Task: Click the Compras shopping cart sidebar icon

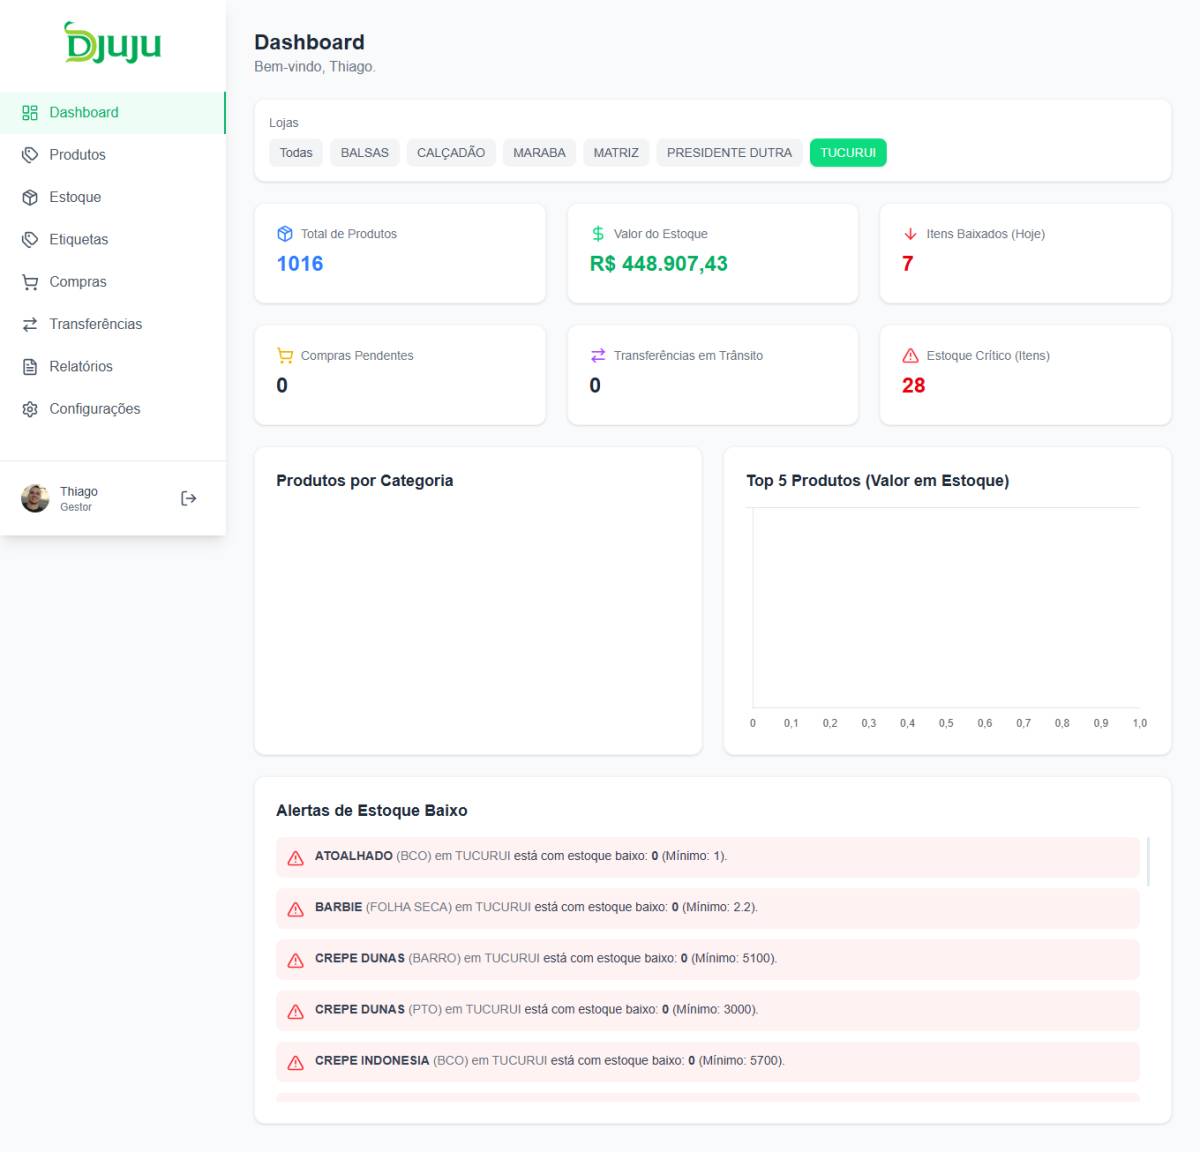Action: point(30,282)
